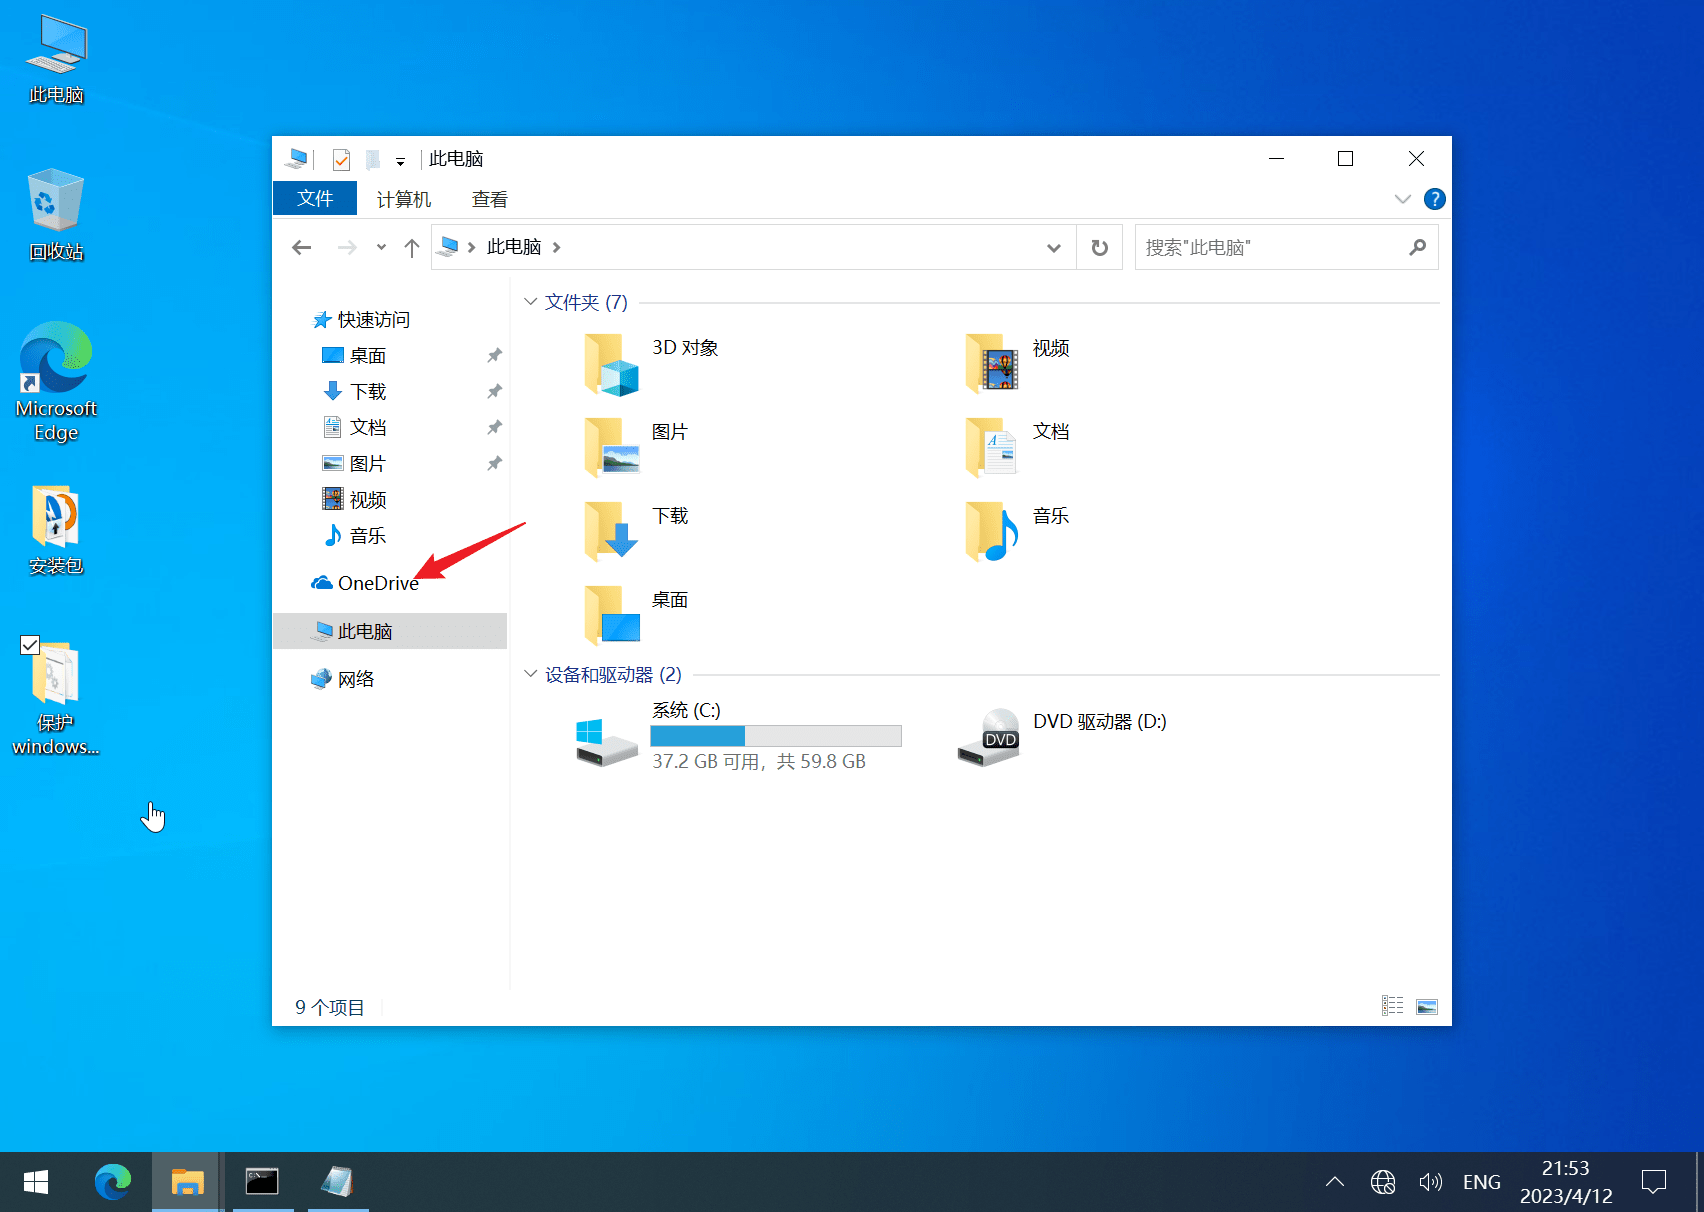Unpin 下载 from quick access

494,391
